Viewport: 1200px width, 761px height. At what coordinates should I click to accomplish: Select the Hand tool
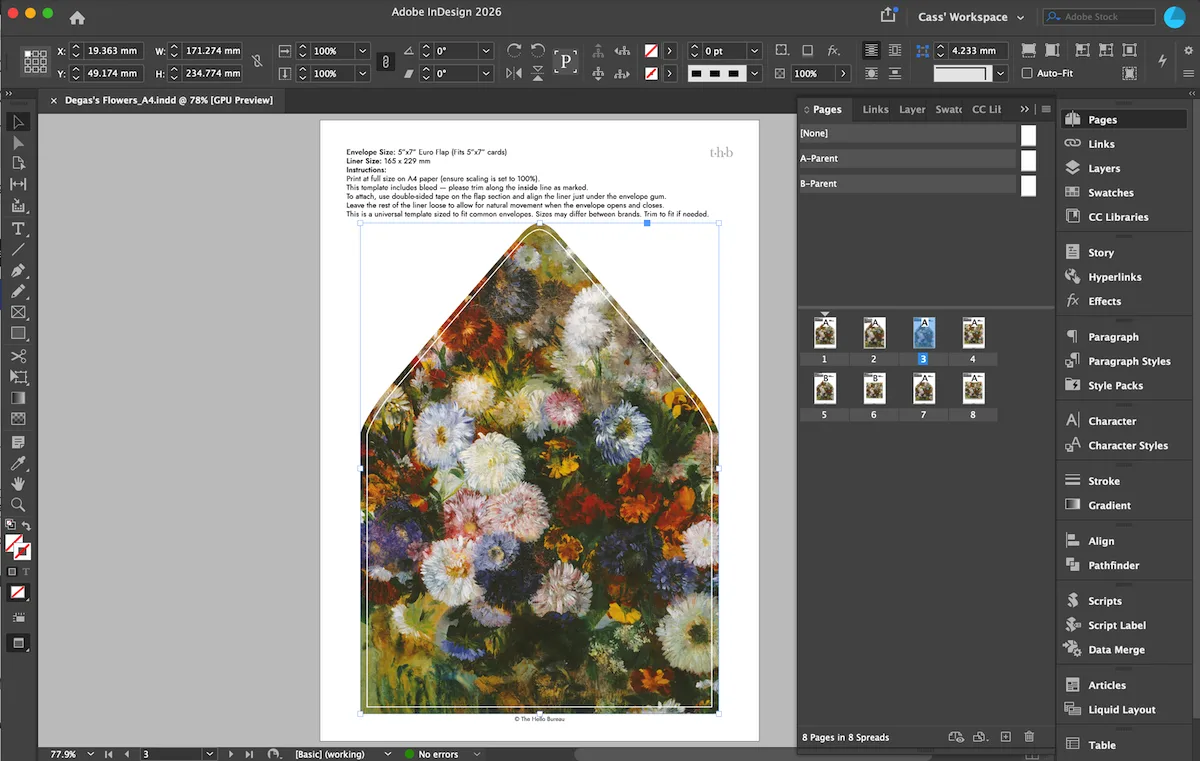(18, 484)
